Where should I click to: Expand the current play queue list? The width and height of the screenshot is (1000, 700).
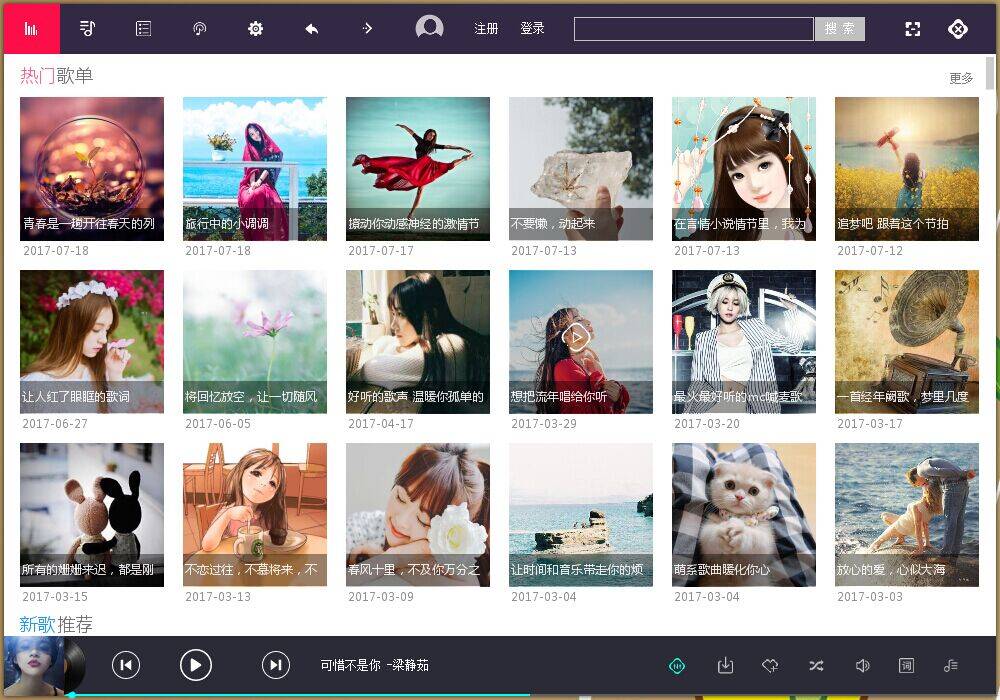[x=950, y=665]
